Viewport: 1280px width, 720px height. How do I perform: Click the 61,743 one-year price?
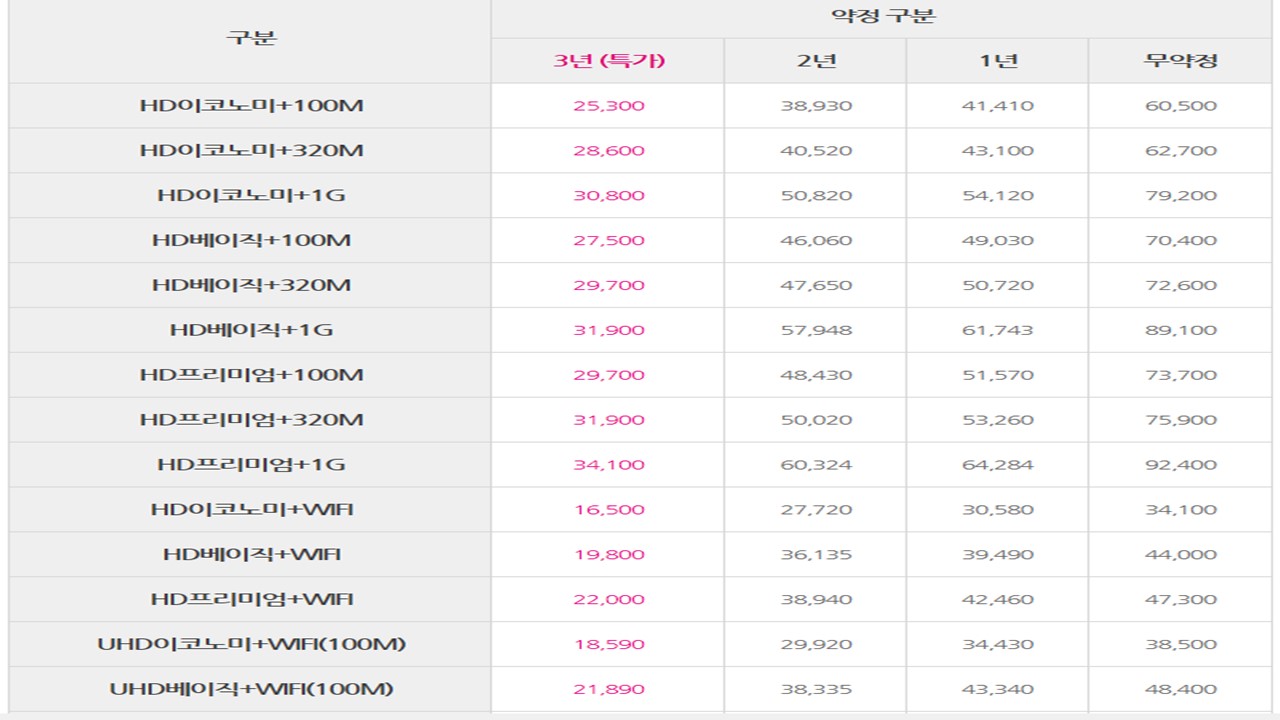(x=998, y=330)
